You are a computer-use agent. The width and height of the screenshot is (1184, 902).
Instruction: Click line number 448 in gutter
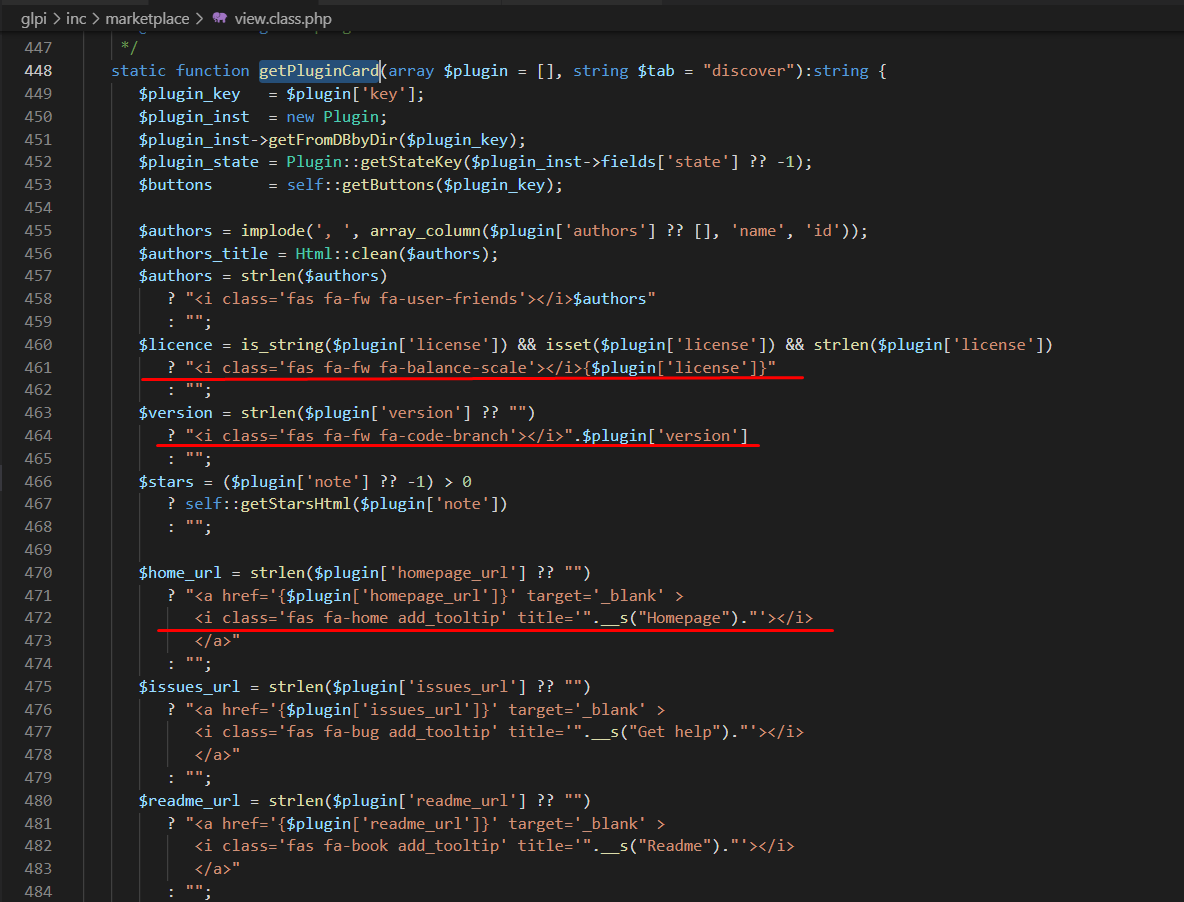(x=38, y=71)
